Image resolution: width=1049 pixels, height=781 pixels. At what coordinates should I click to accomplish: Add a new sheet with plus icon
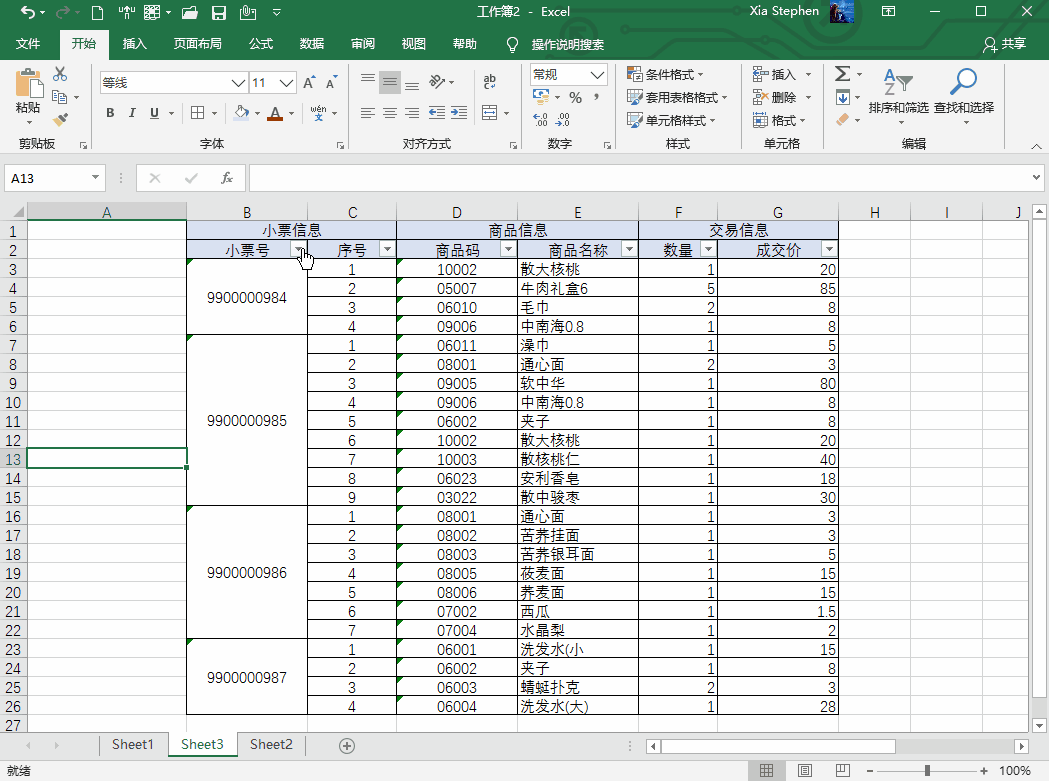pyautogui.click(x=347, y=746)
